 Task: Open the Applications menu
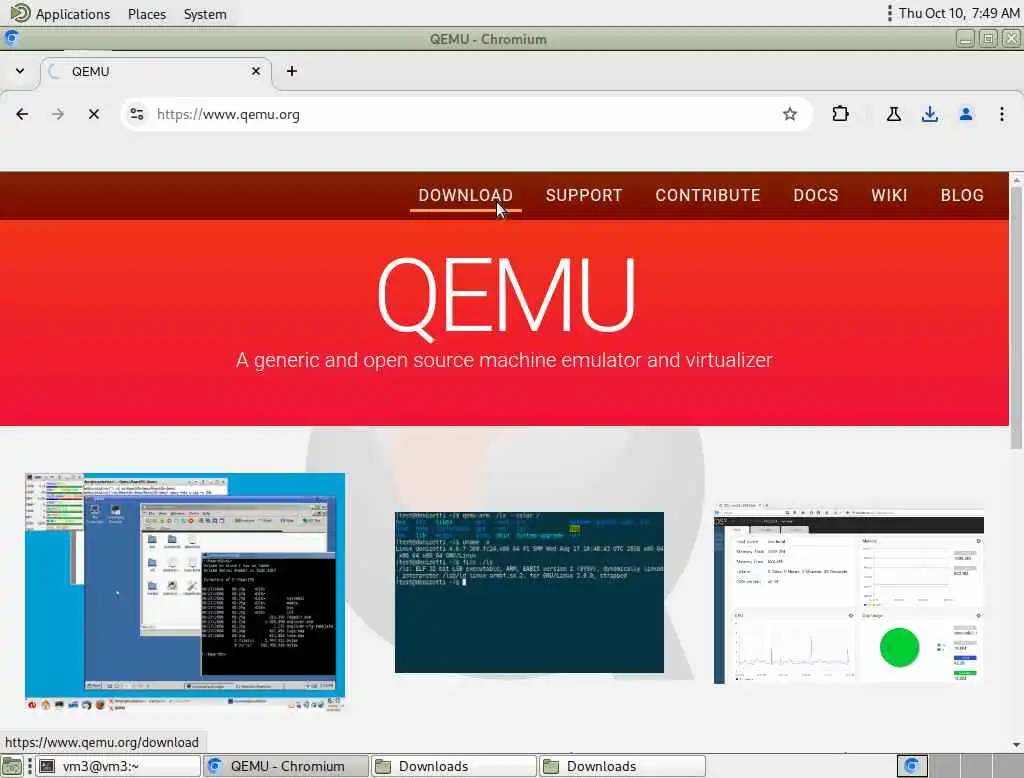(73, 14)
